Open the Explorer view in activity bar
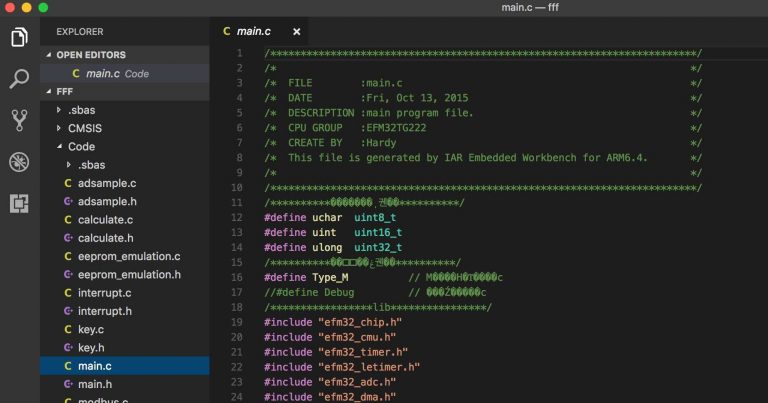This screenshot has width=768, height=403. (19, 38)
